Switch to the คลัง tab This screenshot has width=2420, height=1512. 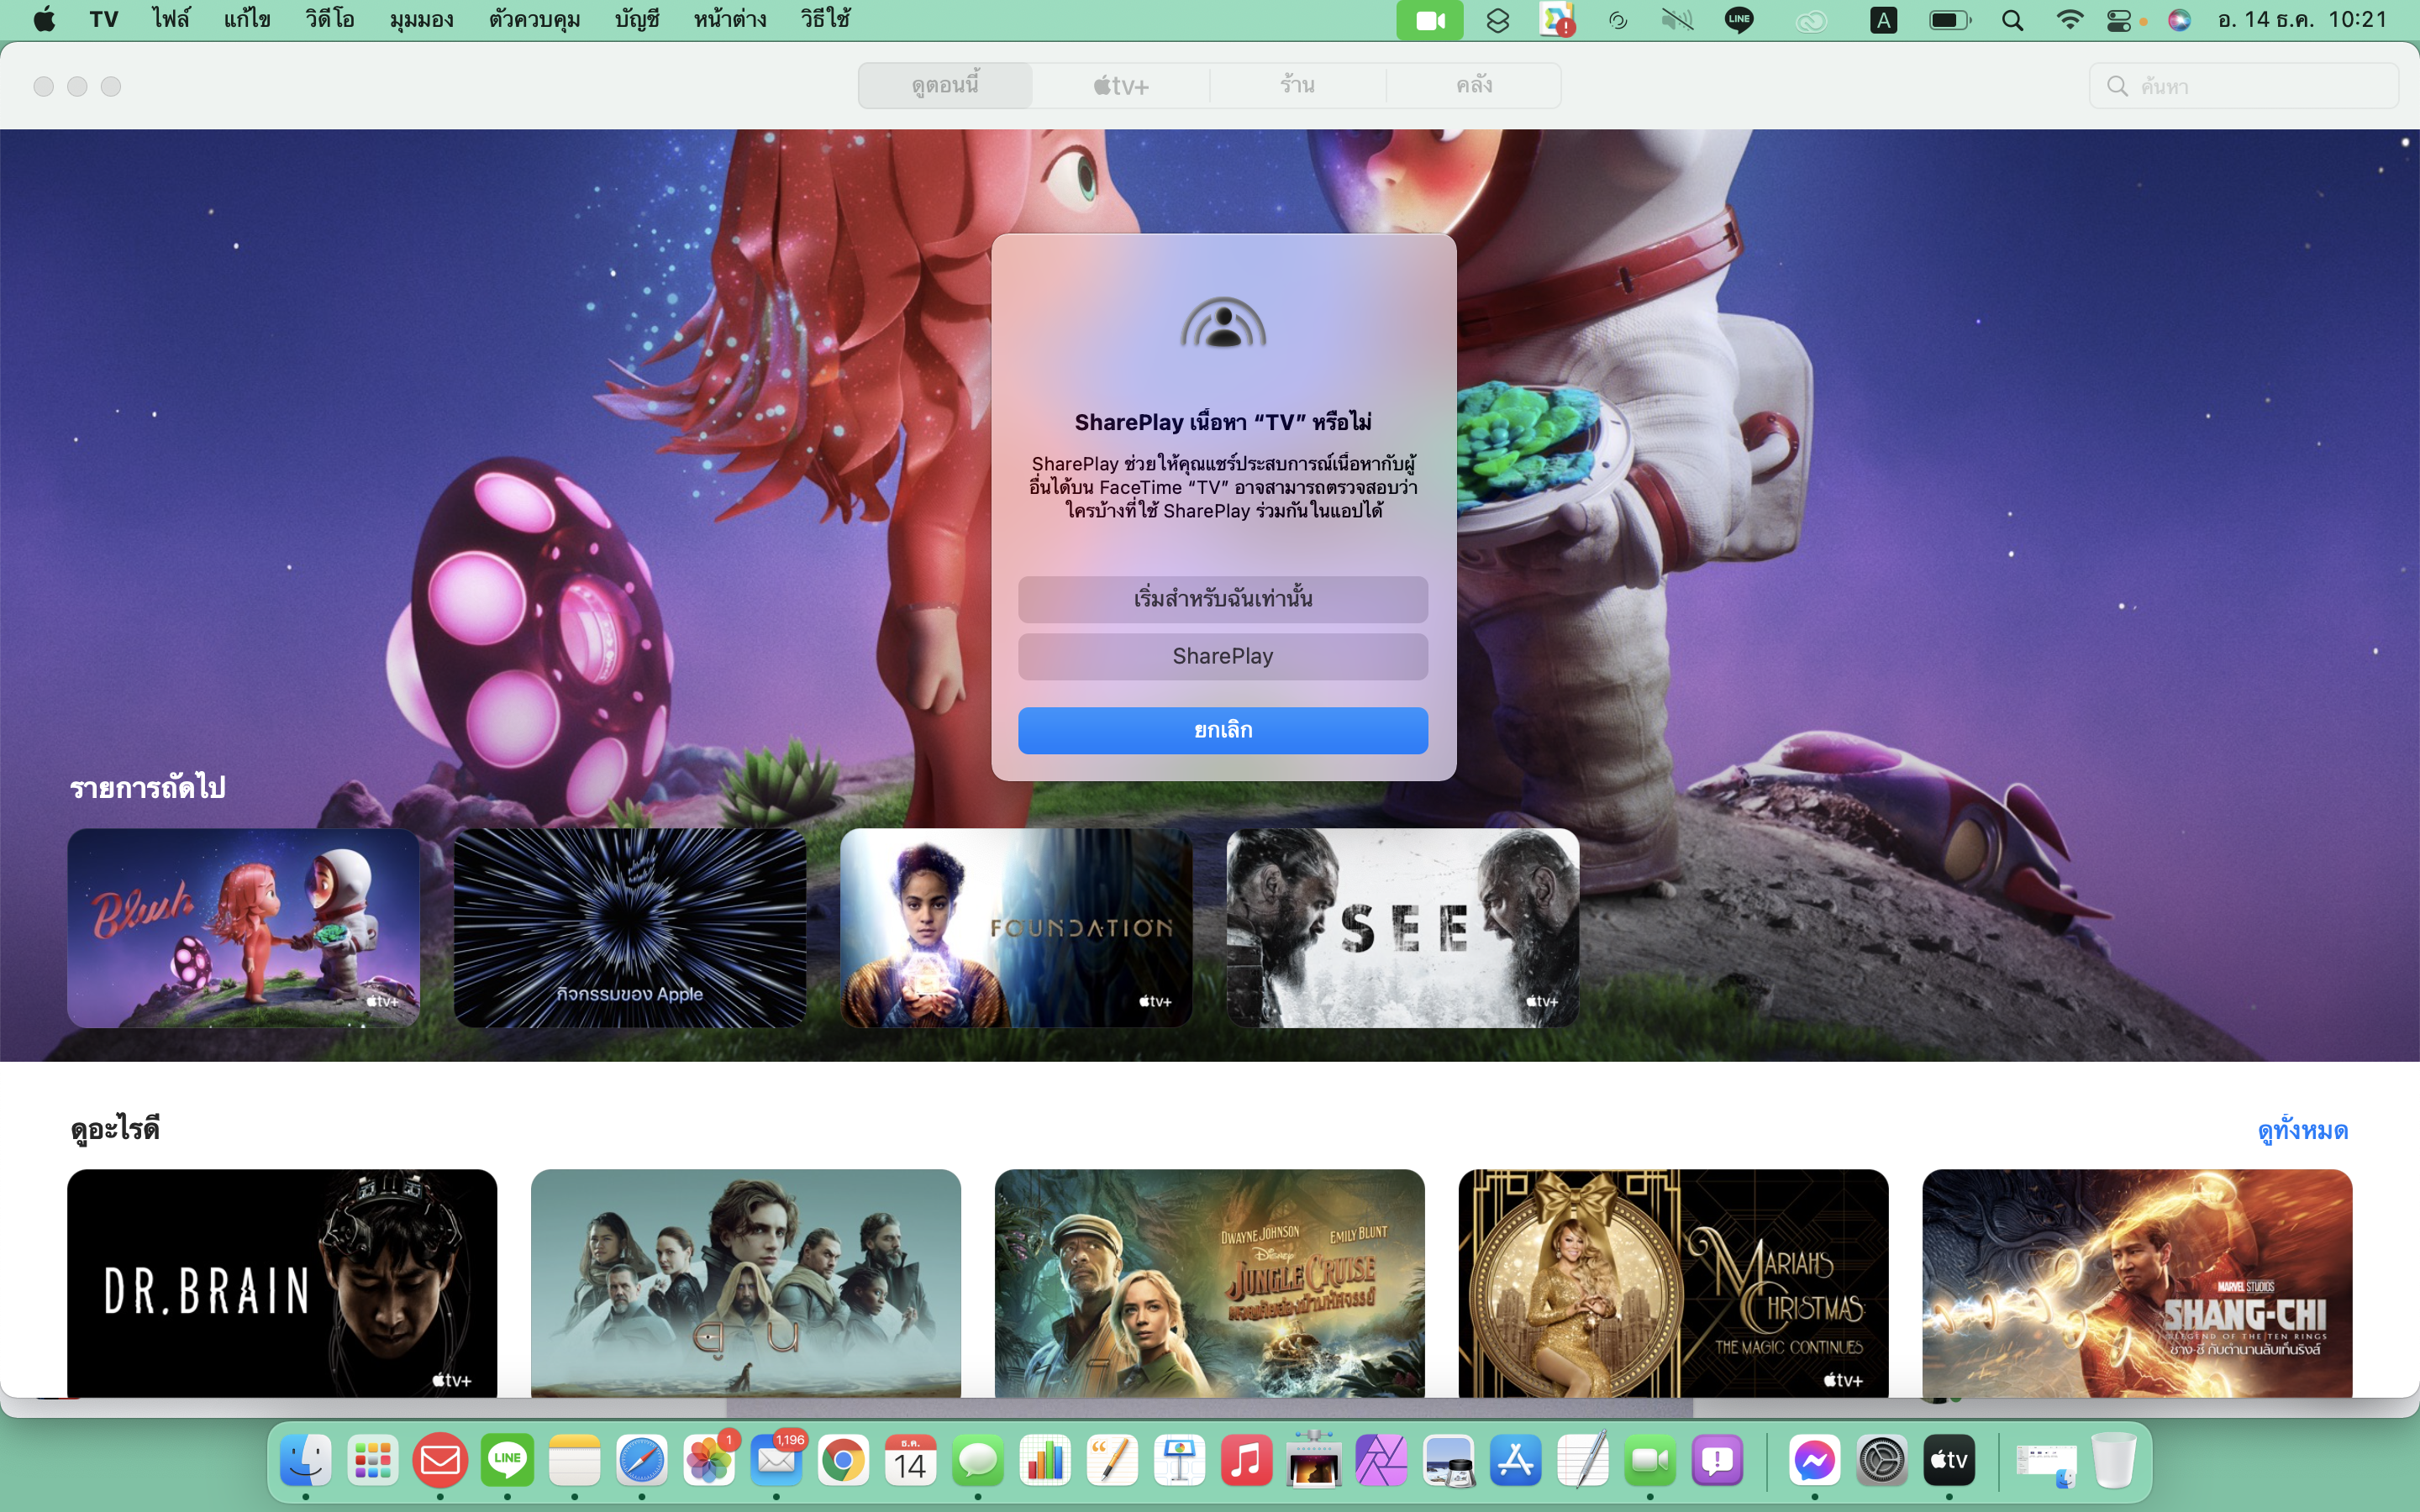click(x=1473, y=86)
